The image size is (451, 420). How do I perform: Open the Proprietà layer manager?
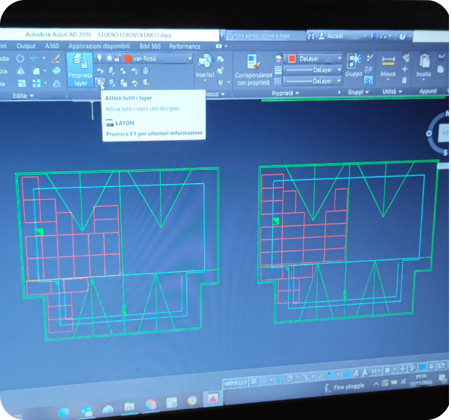click(x=80, y=70)
